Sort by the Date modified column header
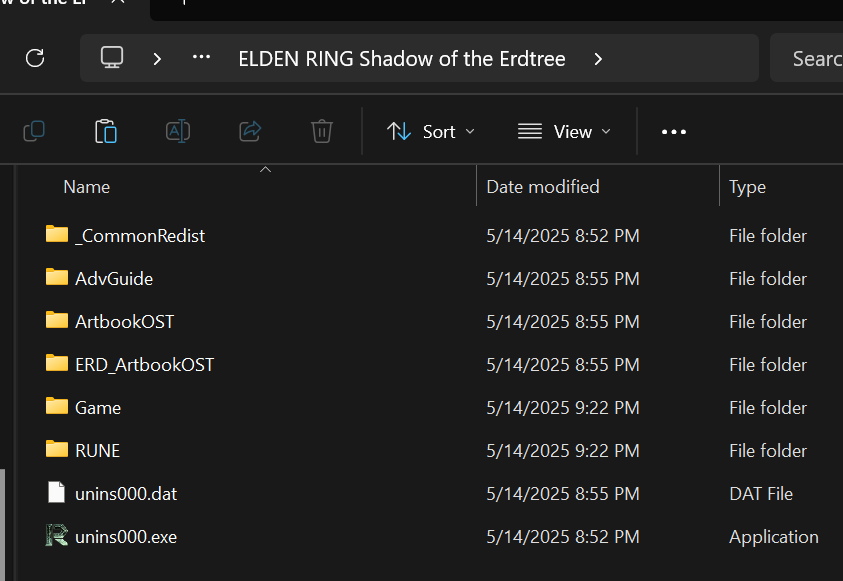 click(x=542, y=187)
